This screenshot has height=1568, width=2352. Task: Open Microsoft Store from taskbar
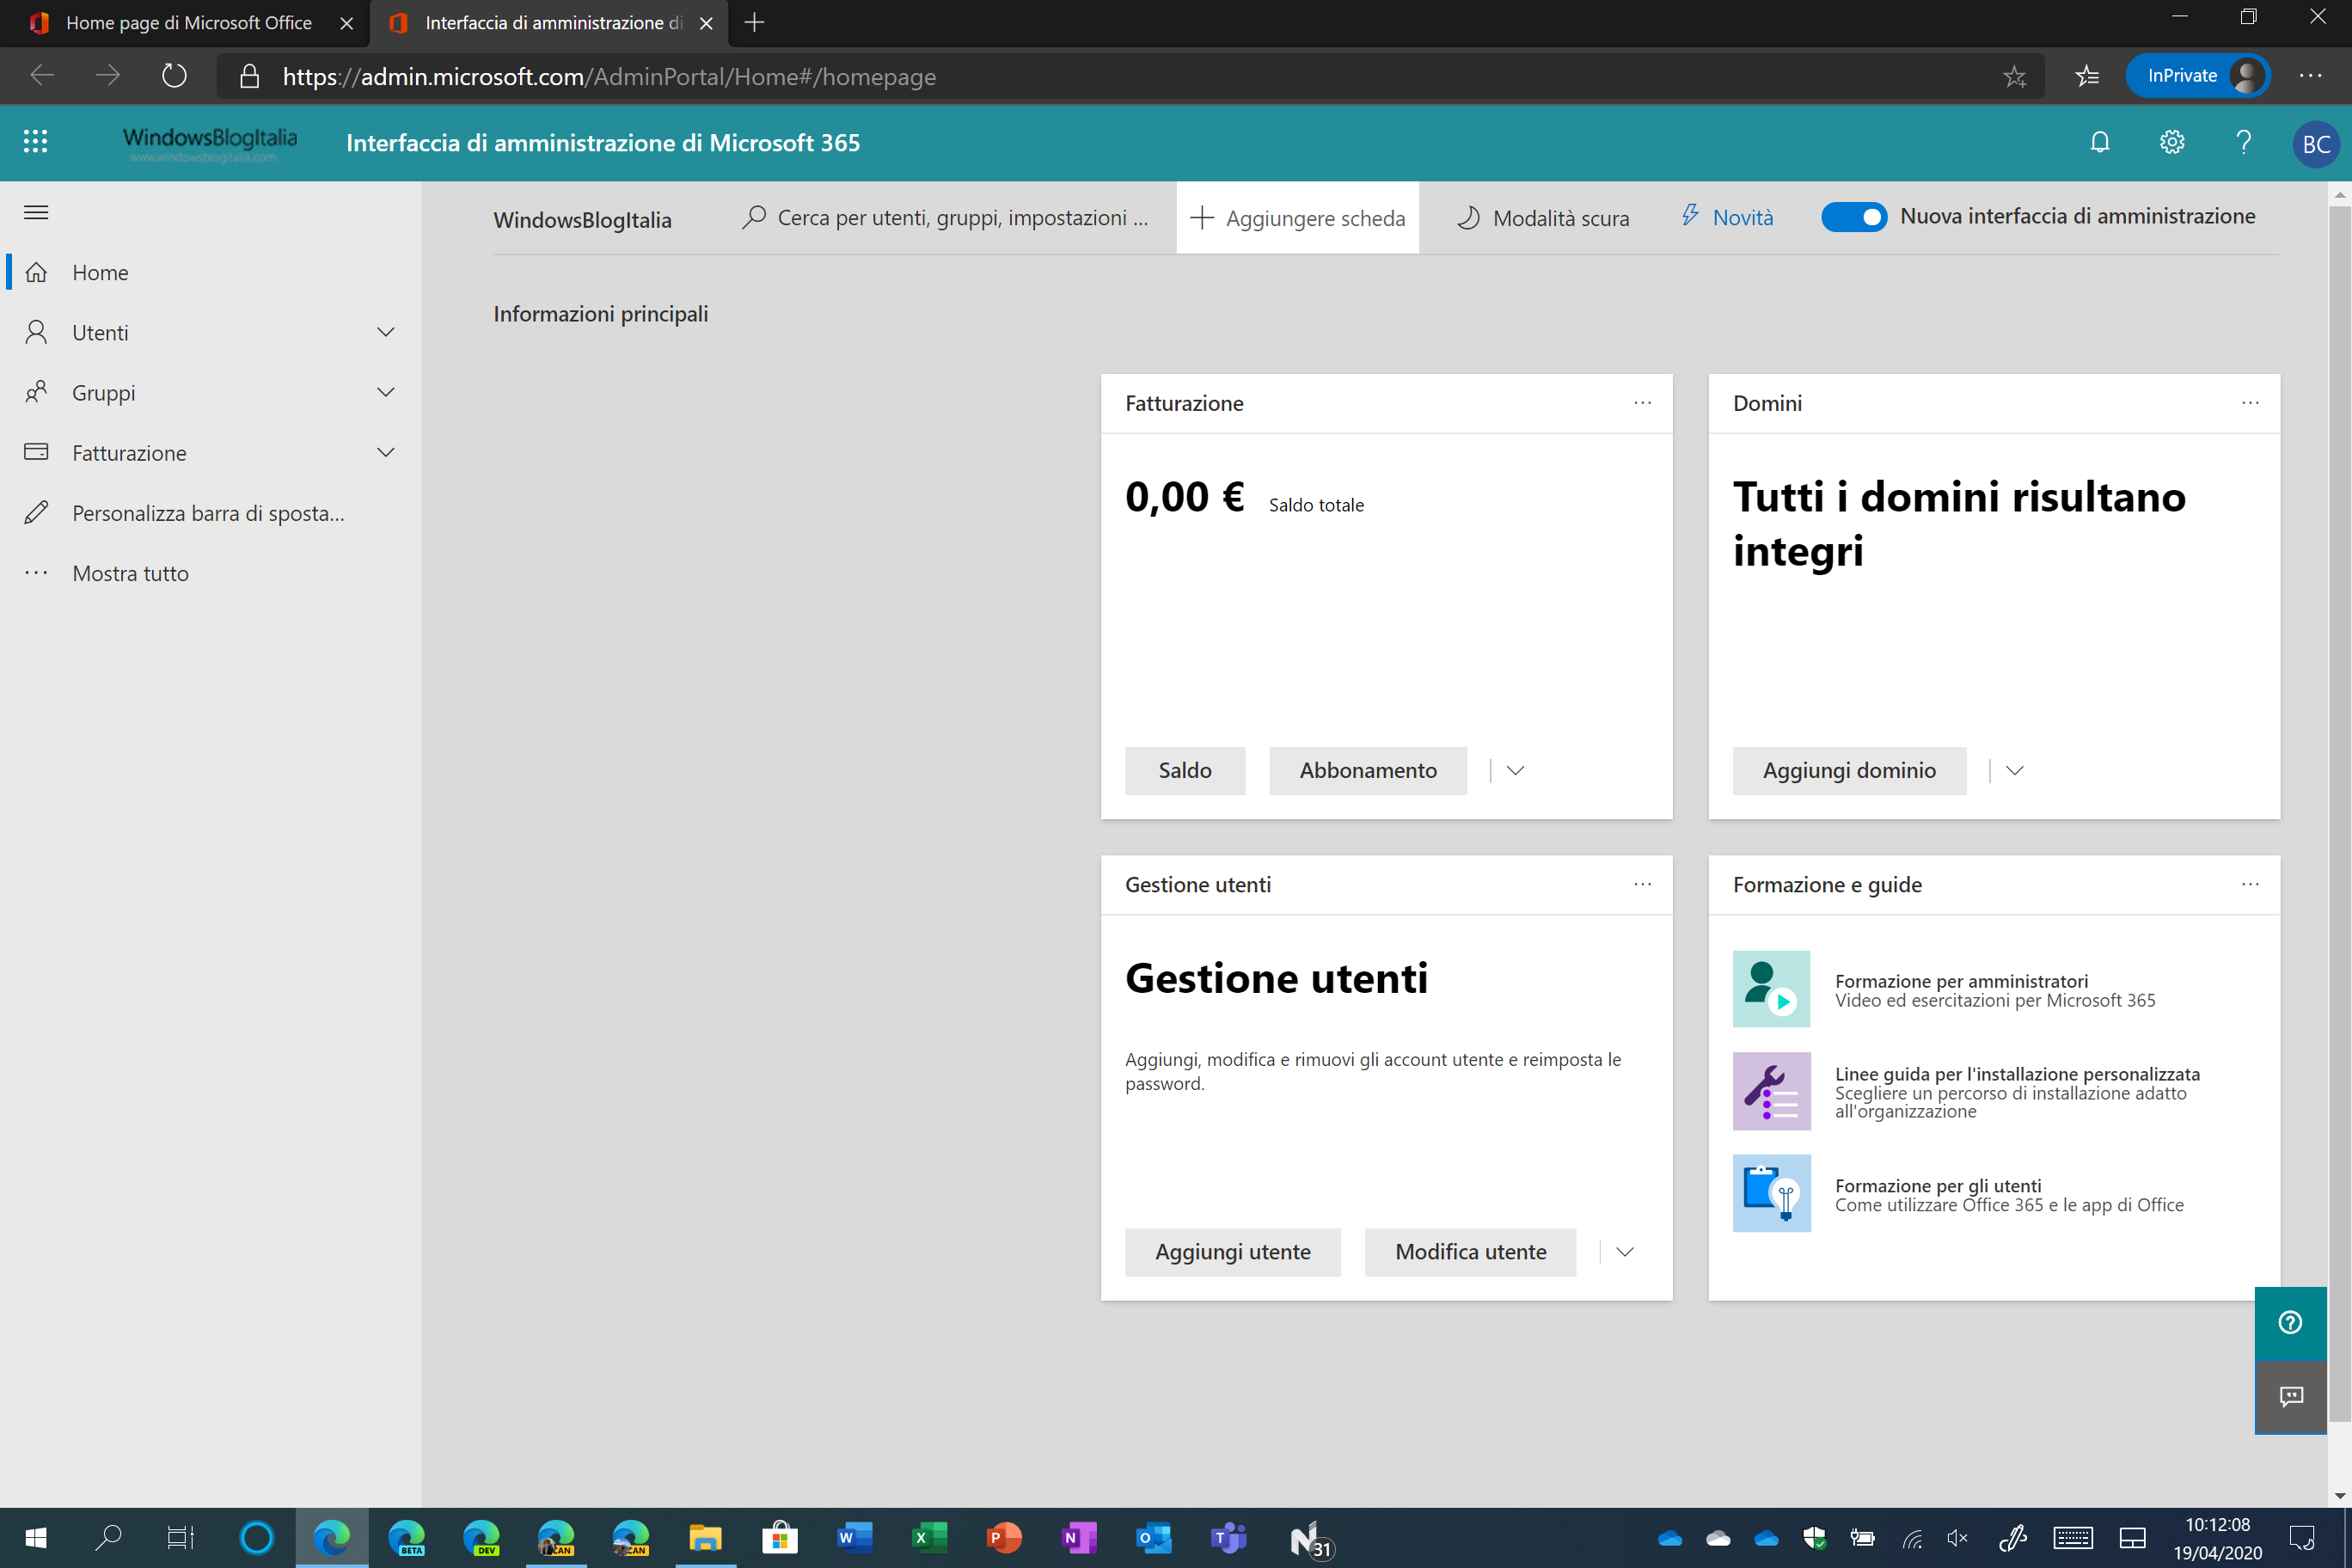coord(780,1537)
